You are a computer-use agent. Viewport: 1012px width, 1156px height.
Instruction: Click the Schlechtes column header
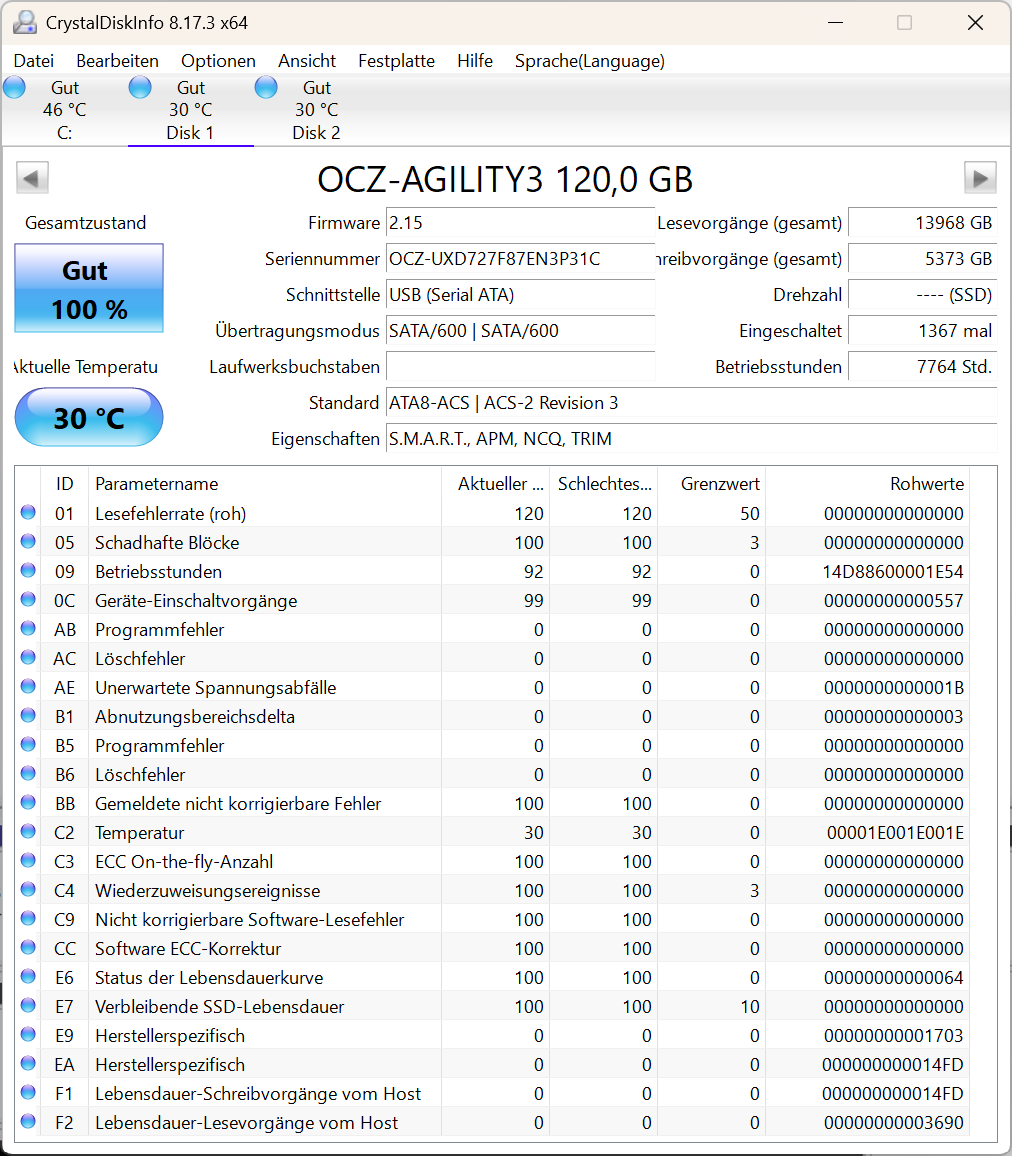604,484
